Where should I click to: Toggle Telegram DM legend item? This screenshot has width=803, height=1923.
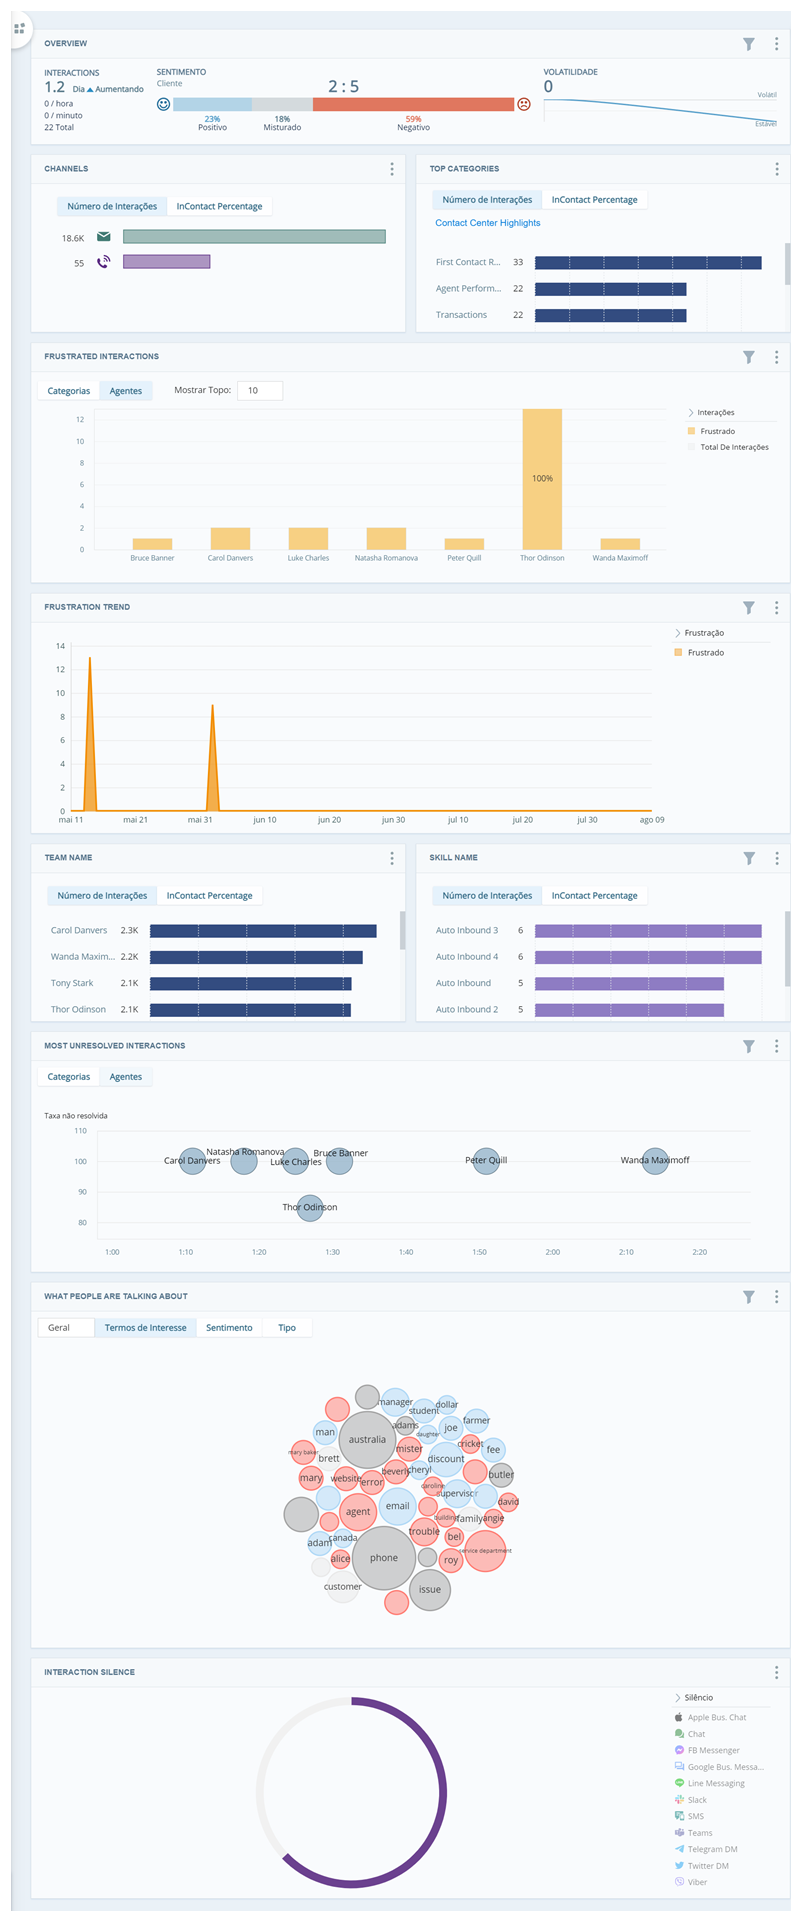pos(705,1849)
